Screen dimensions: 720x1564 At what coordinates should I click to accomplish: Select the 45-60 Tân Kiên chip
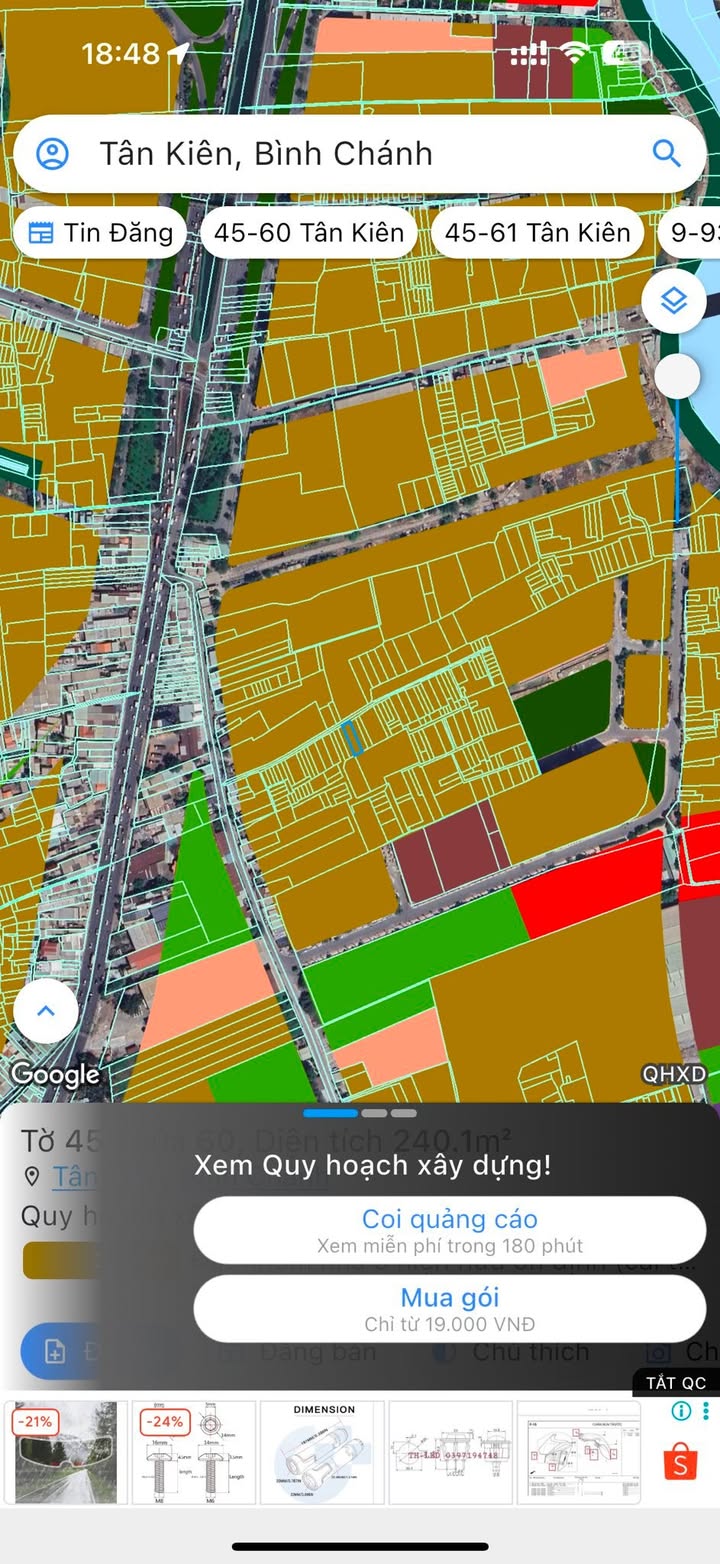pyautogui.click(x=309, y=233)
